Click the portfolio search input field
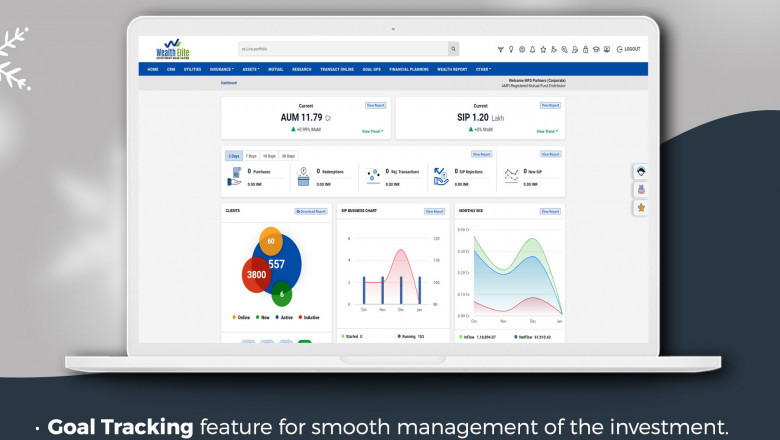 342,48
